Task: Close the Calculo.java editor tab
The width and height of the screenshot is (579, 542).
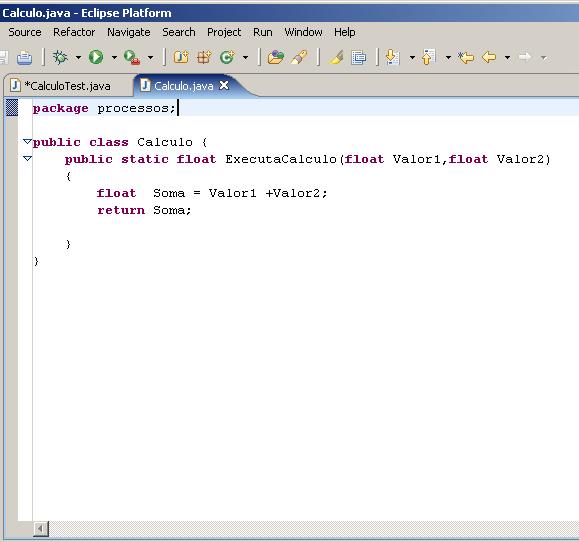Action: (x=224, y=86)
